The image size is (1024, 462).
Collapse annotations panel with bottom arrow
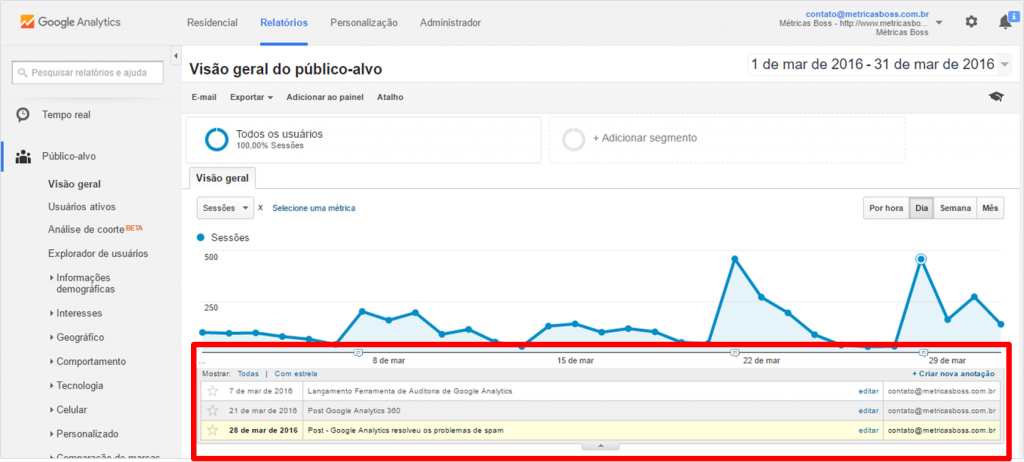(x=600, y=445)
